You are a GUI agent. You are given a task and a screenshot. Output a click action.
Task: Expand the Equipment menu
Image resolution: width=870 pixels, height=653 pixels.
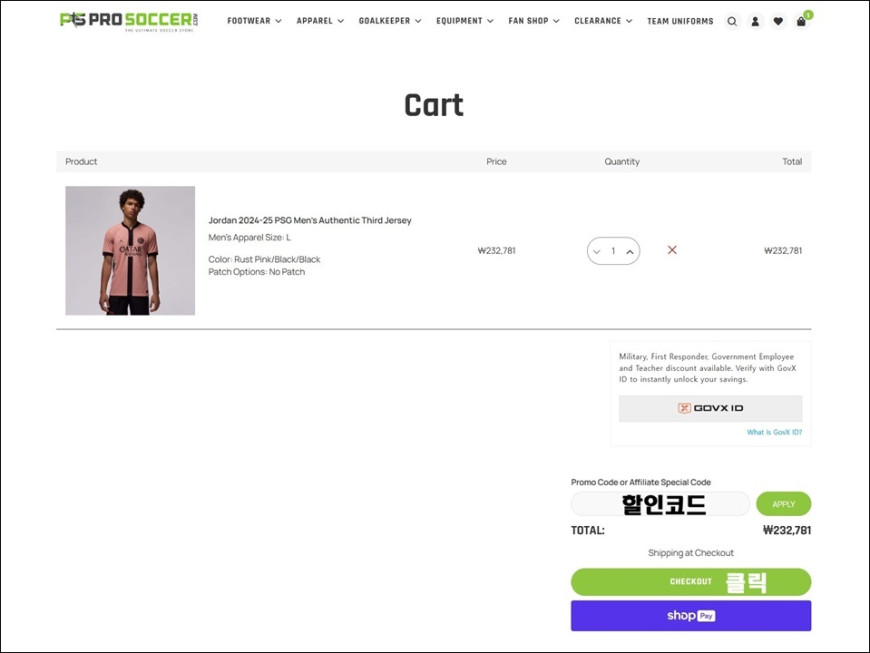click(x=464, y=21)
